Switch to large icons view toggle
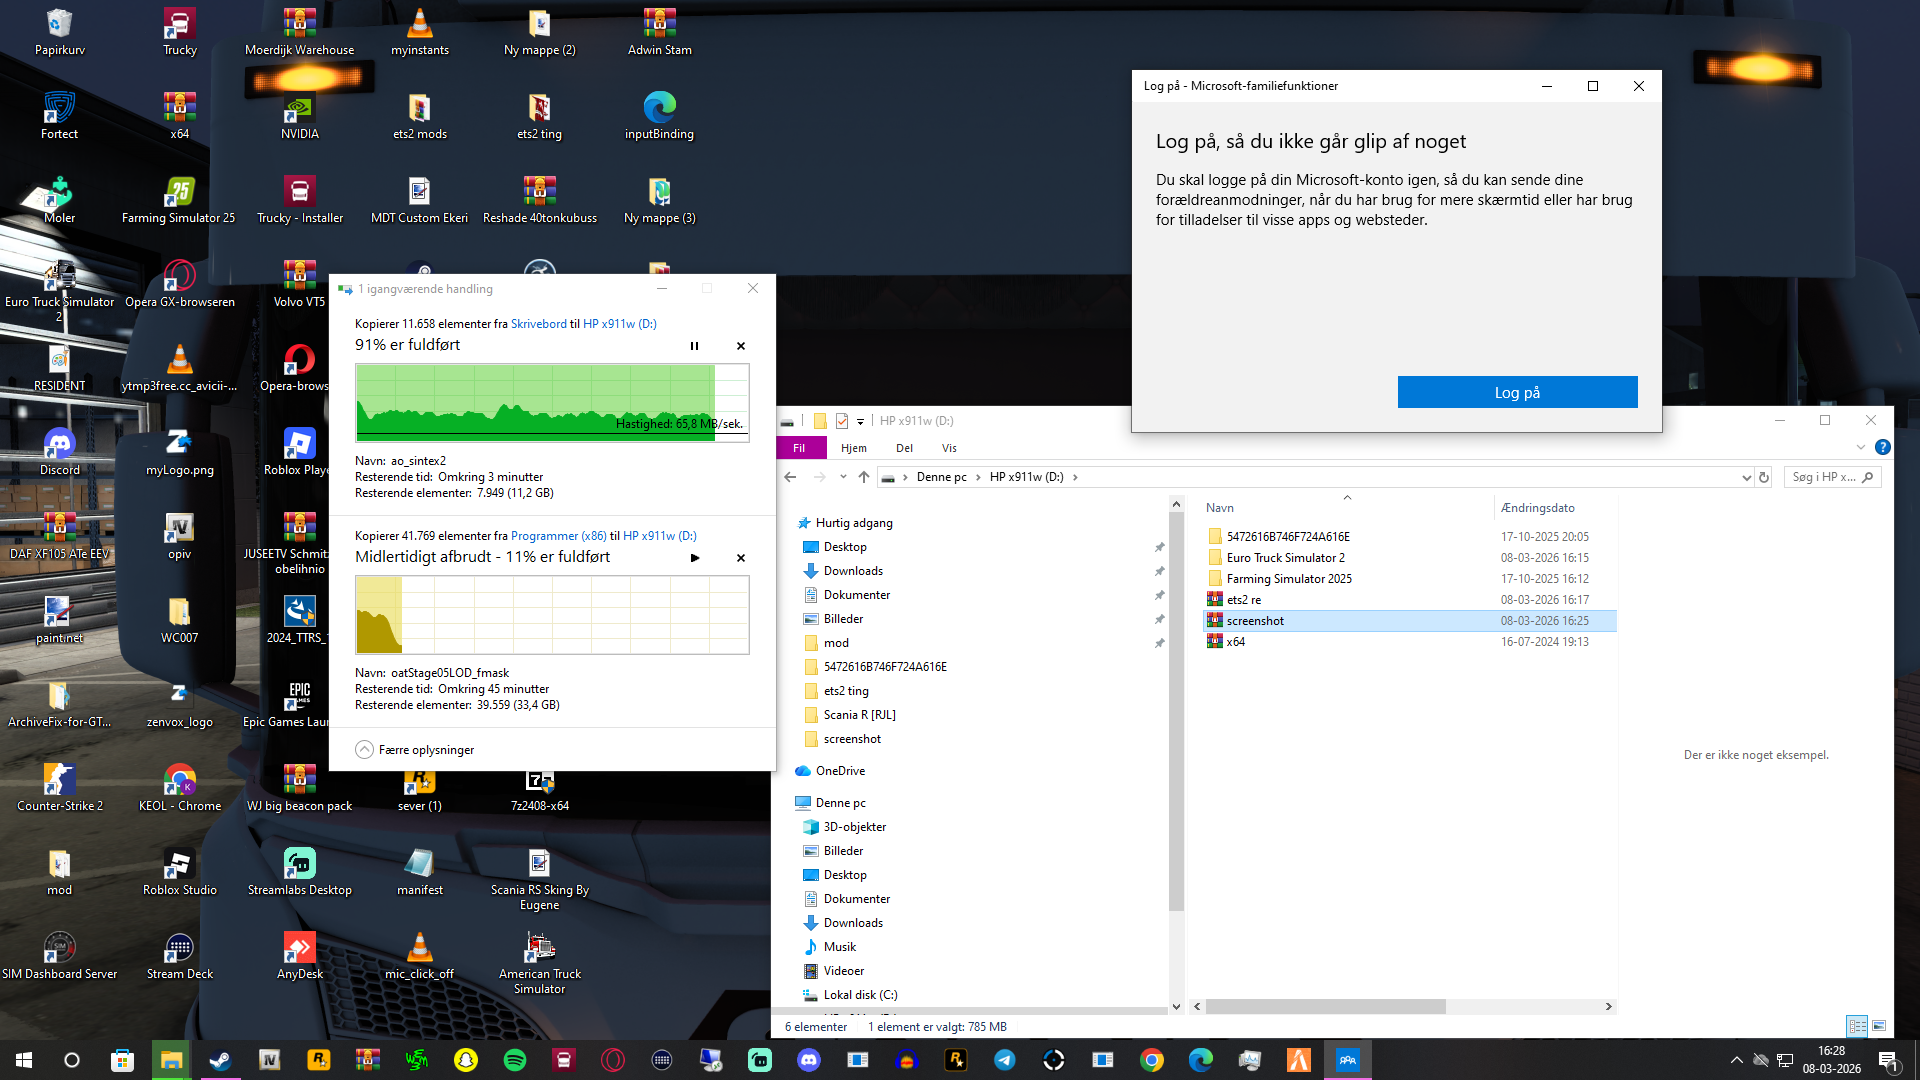This screenshot has width=1920, height=1080. (1879, 1026)
